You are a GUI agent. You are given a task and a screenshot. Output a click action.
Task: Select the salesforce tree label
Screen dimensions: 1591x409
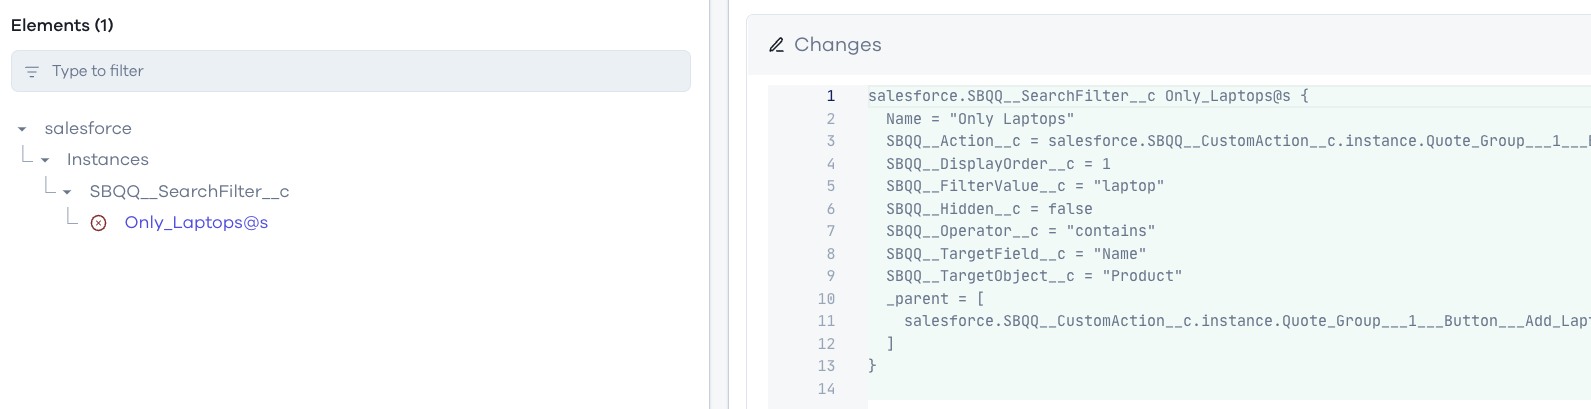88,128
